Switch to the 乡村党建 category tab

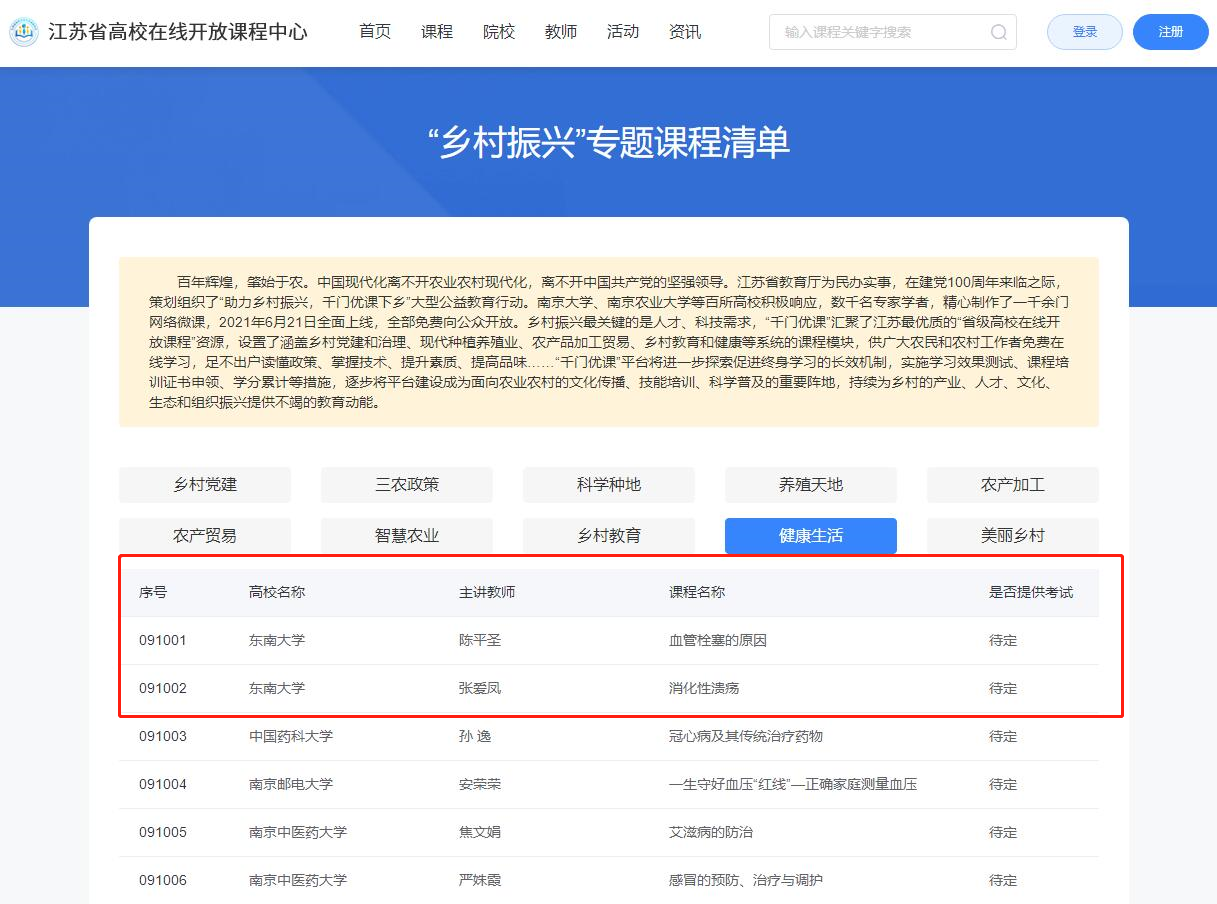point(205,485)
